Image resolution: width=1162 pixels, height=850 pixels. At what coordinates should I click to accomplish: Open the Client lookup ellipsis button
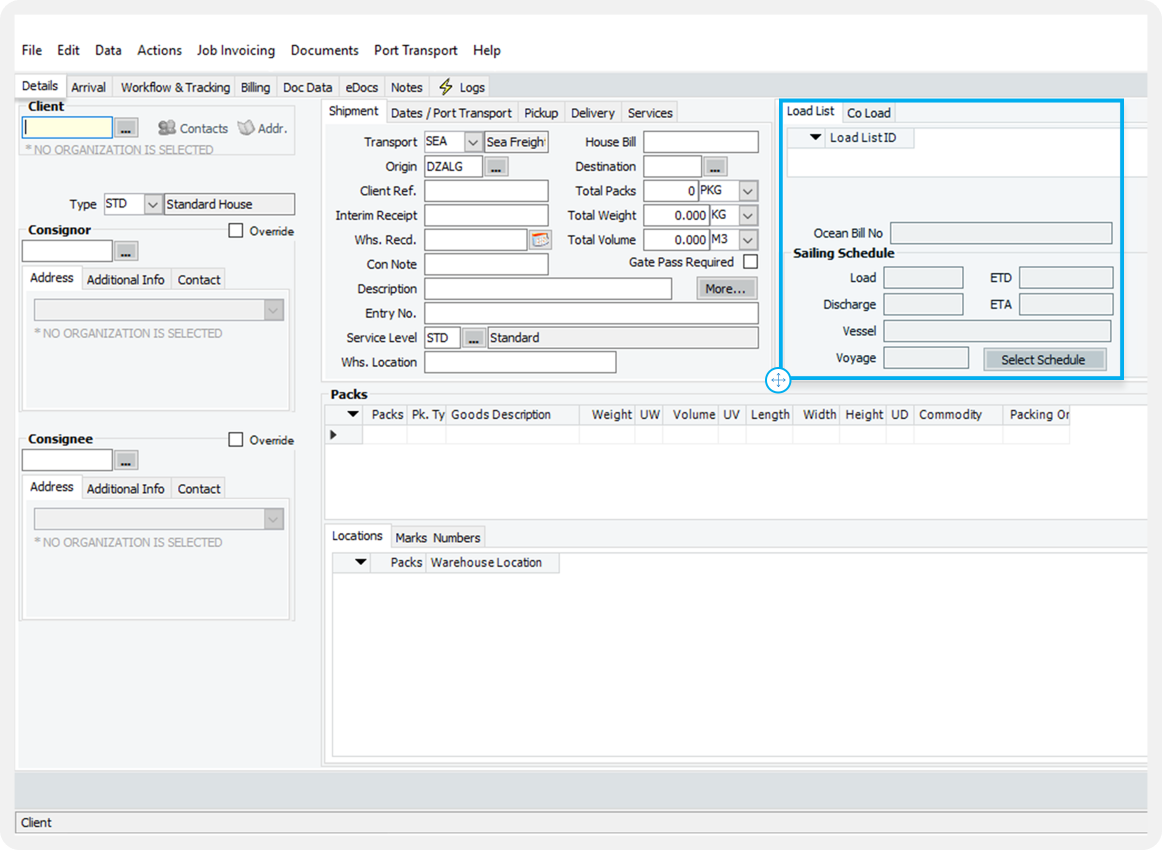[125, 128]
